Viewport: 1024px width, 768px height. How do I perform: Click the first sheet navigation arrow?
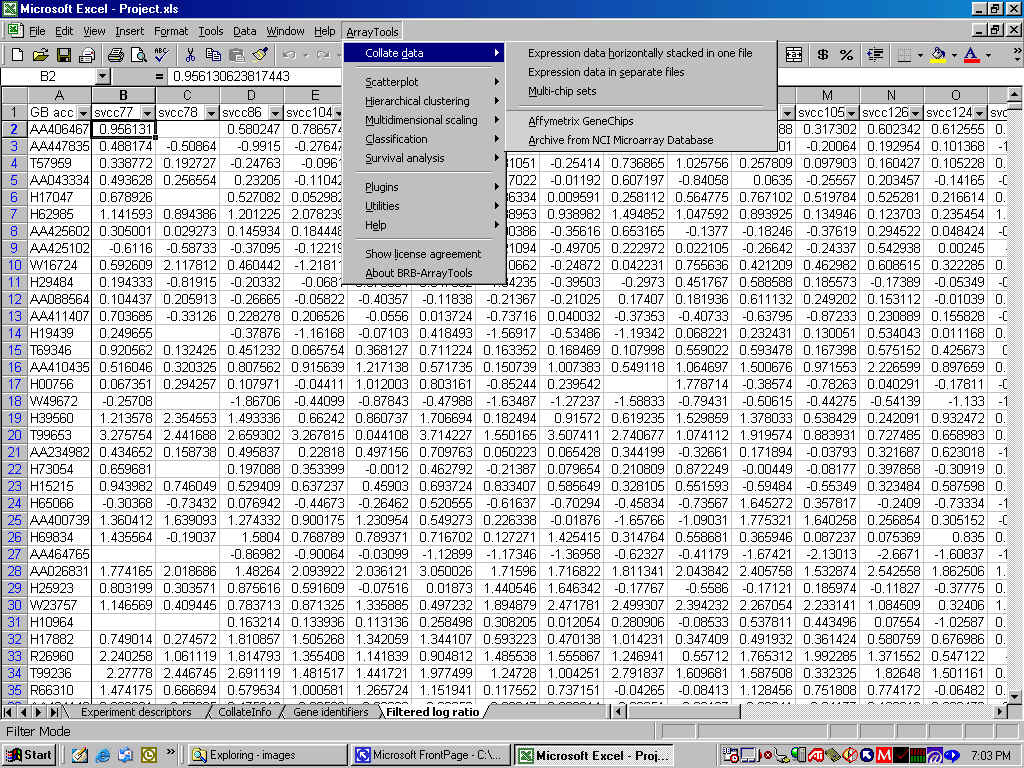(8, 712)
